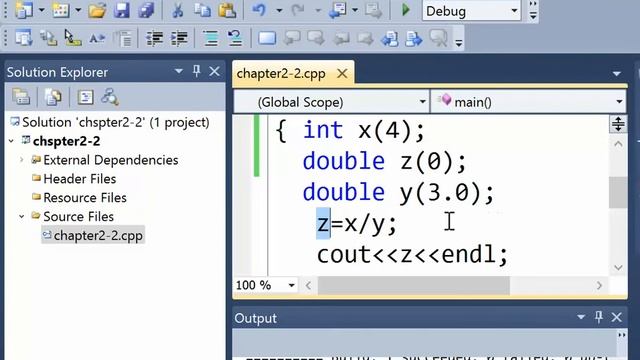Click the New Project toolbar icon
Image resolution: width=640 pixels, height=360 pixels.
(x=24, y=10)
